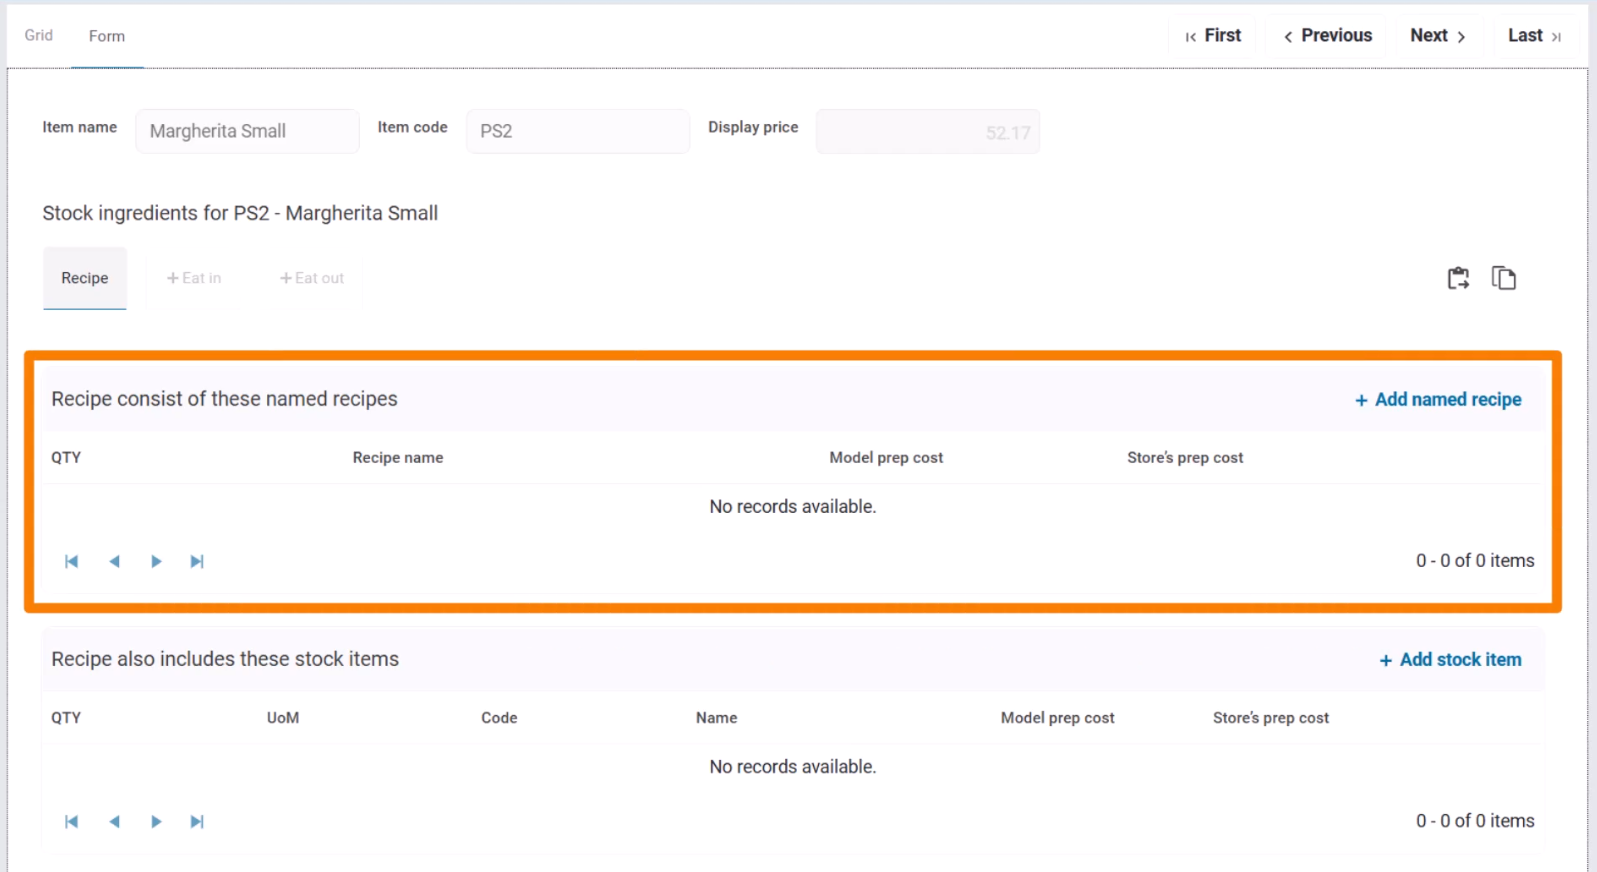The image size is (1597, 872).
Task: Click the Add stock item link
Action: pyautogui.click(x=1450, y=660)
